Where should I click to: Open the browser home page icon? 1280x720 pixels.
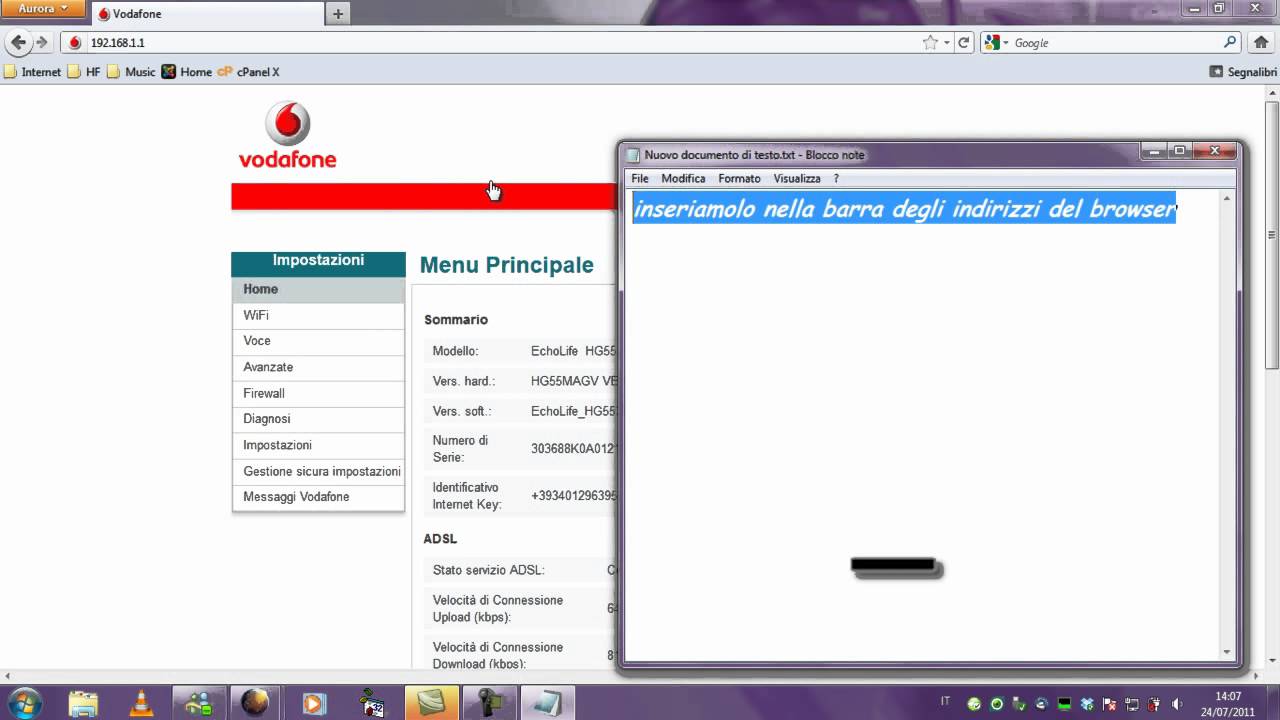pyautogui.click(x=1260, y=42)
